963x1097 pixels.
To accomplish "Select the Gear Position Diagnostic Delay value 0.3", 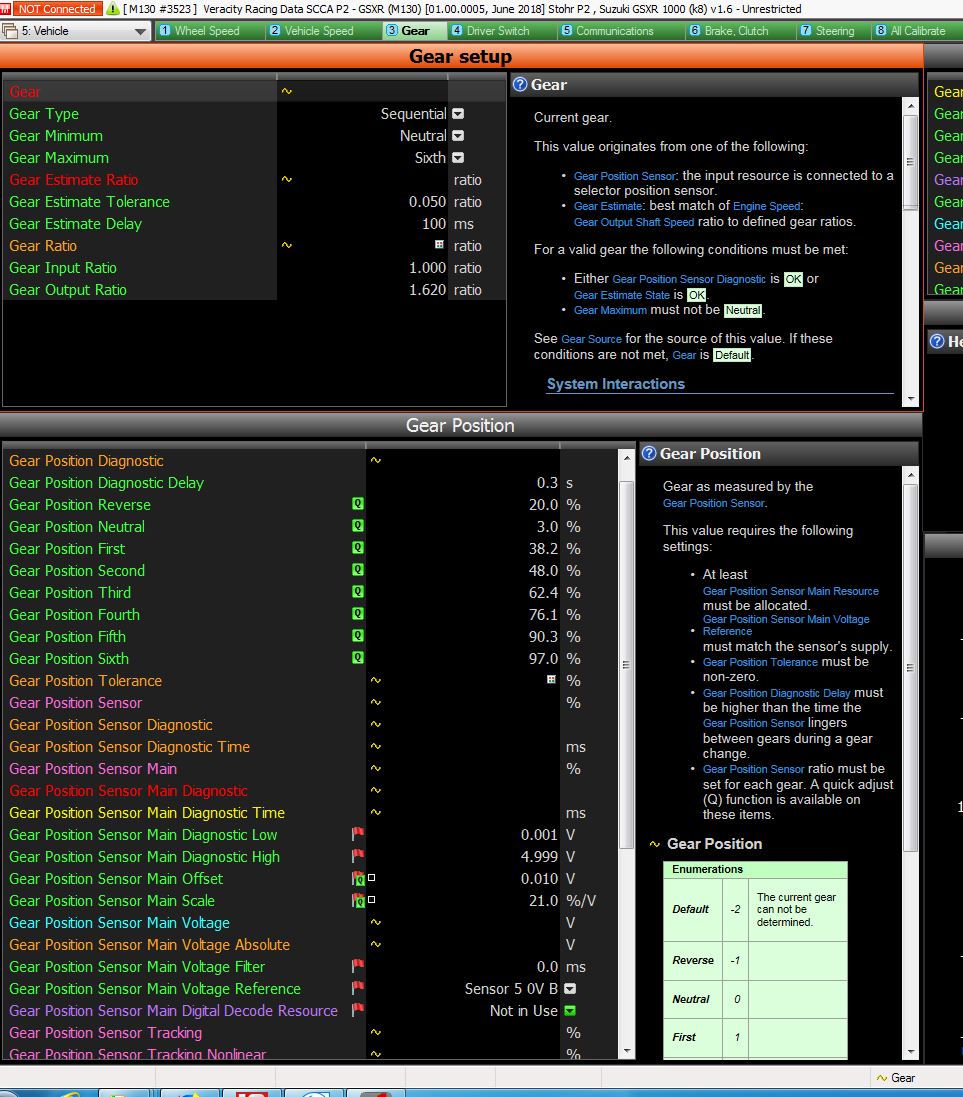I will click(x=547, y=483).
